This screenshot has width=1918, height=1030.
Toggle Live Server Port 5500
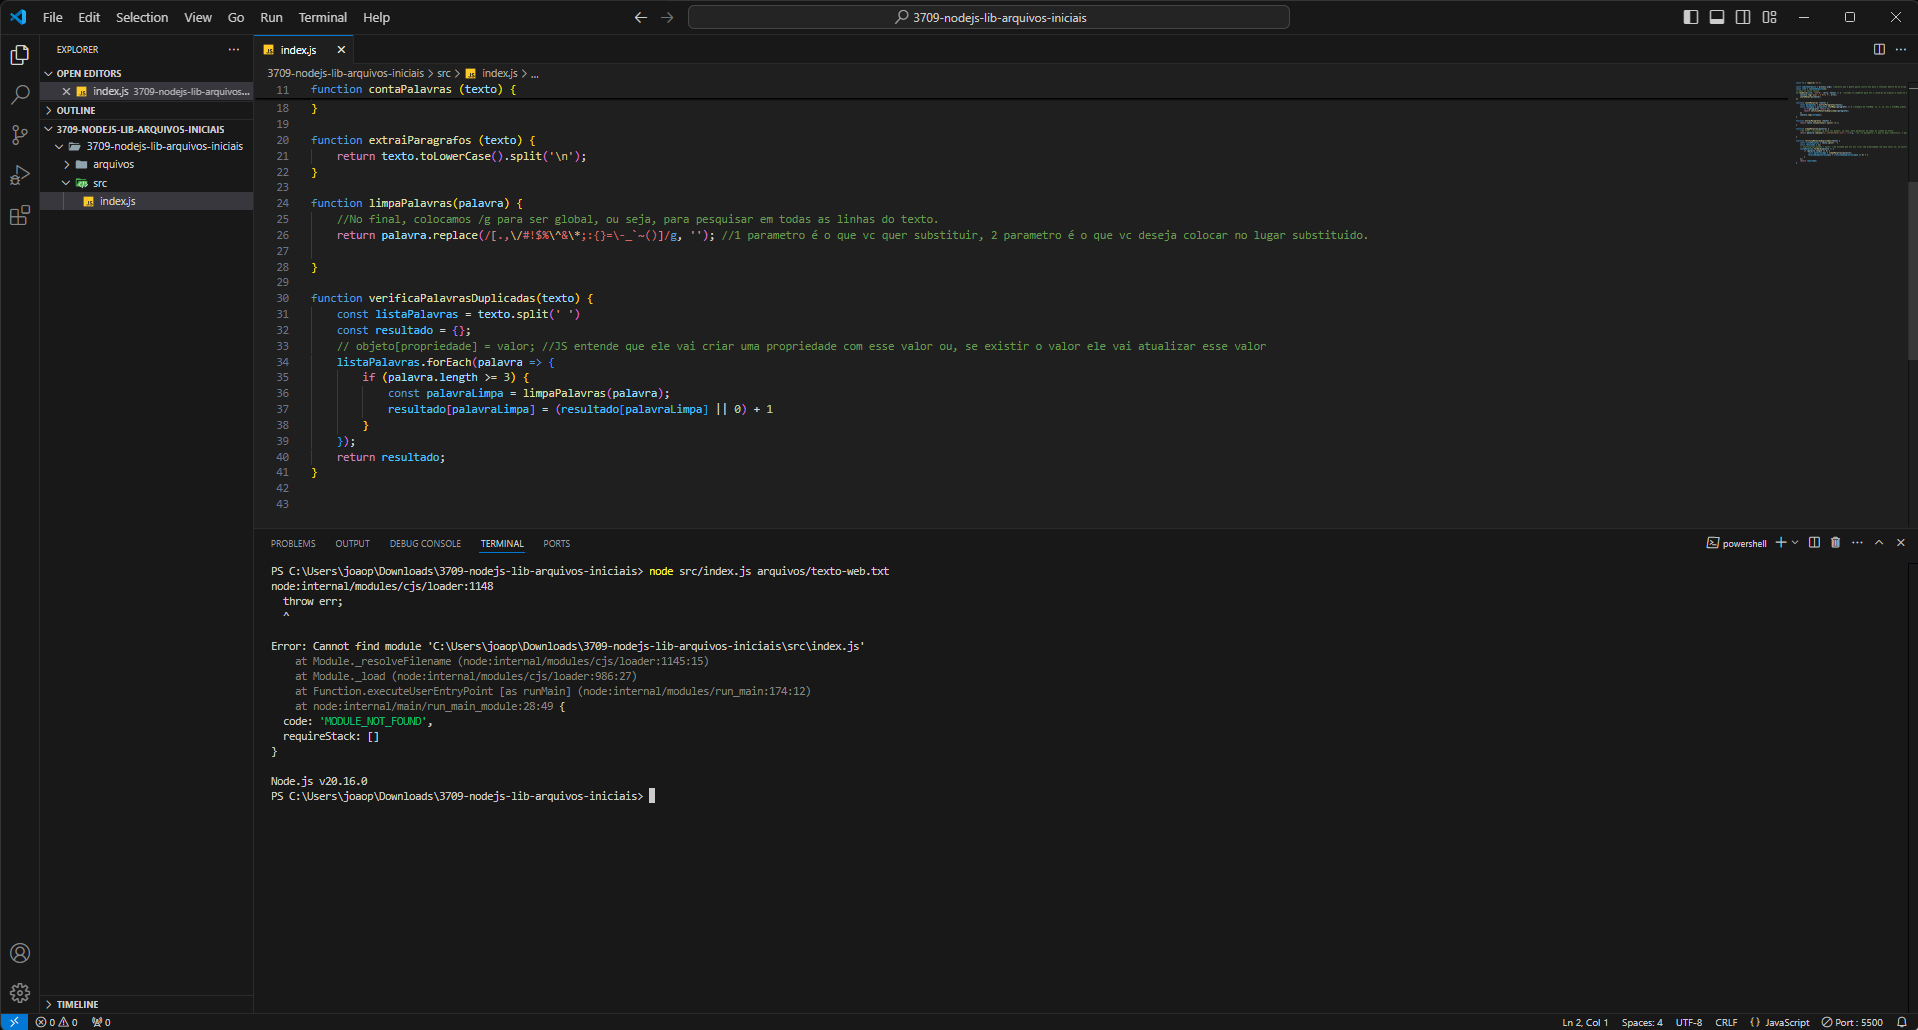1852,1022
